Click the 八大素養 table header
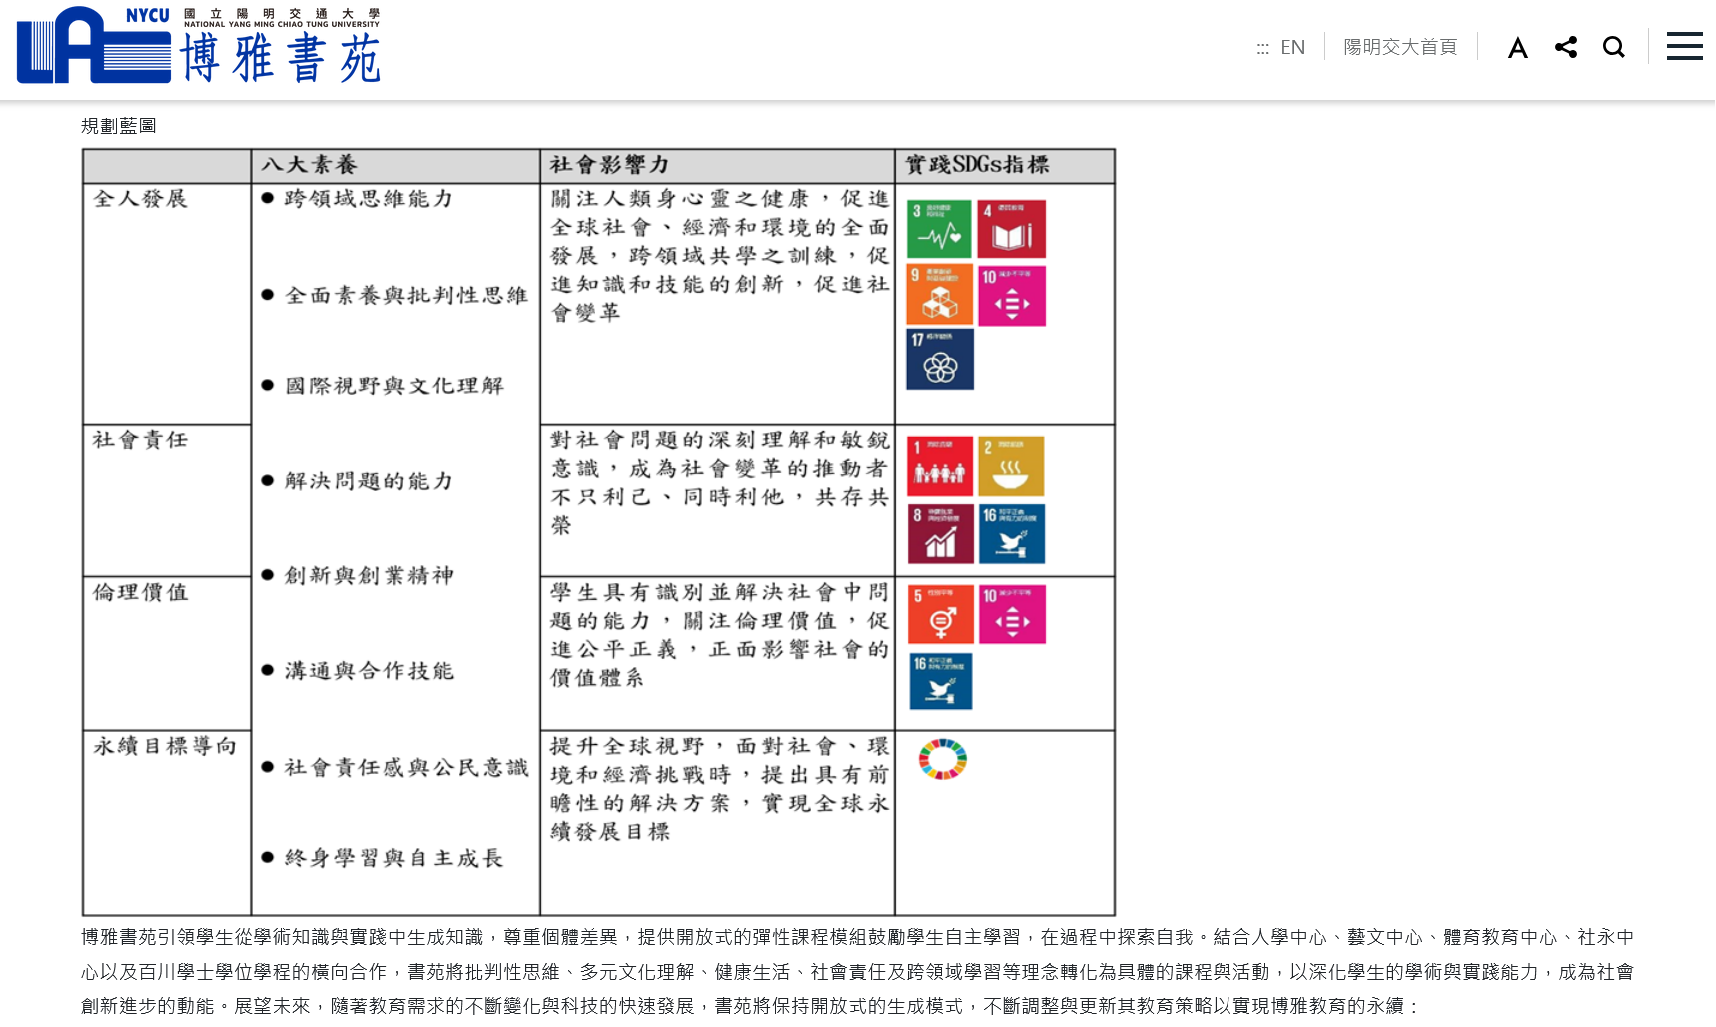This screenshot has width=1716, height=1027. (309, 165)
